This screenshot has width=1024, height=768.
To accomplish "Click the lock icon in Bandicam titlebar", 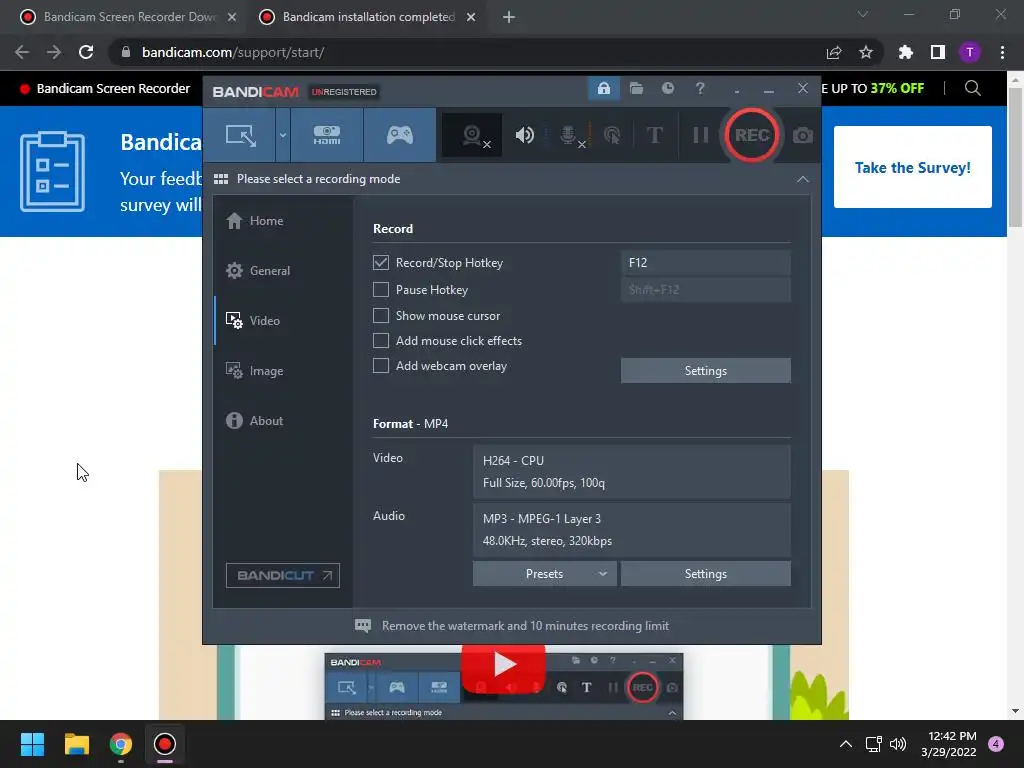I will click(603, 88).
